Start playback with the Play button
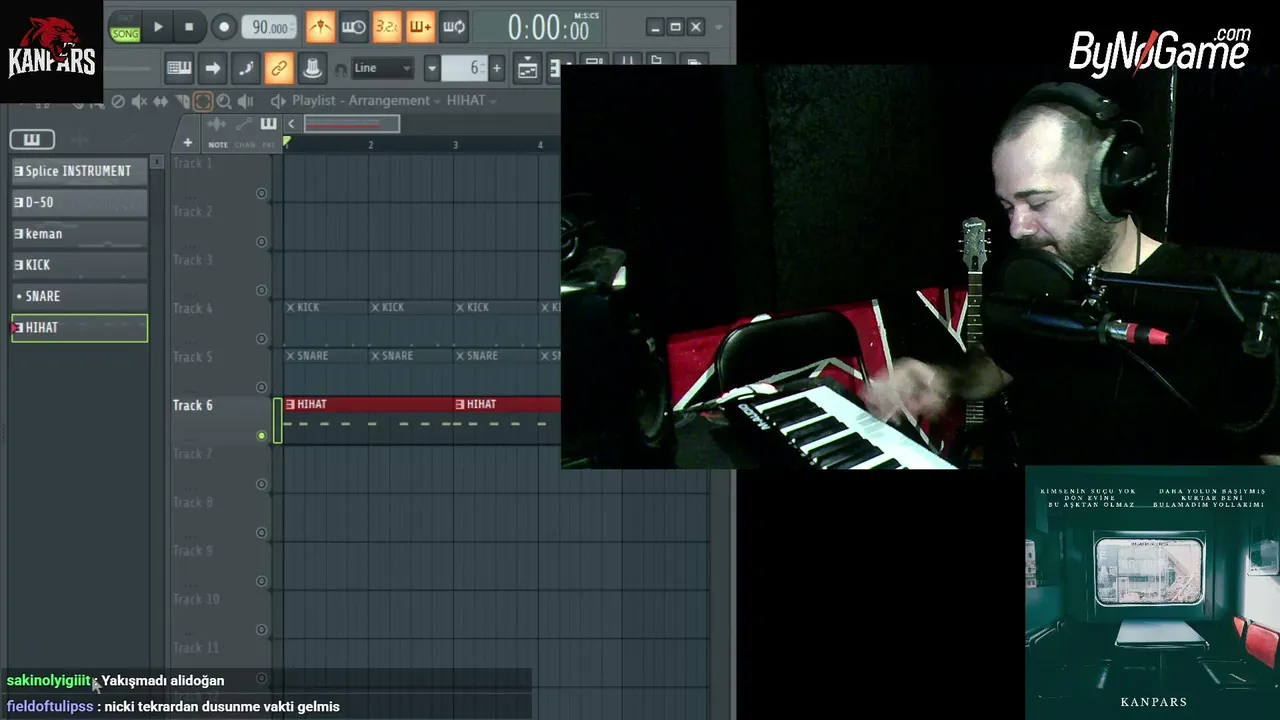Viewport: 1280px width, 720px height. [158, 27]
